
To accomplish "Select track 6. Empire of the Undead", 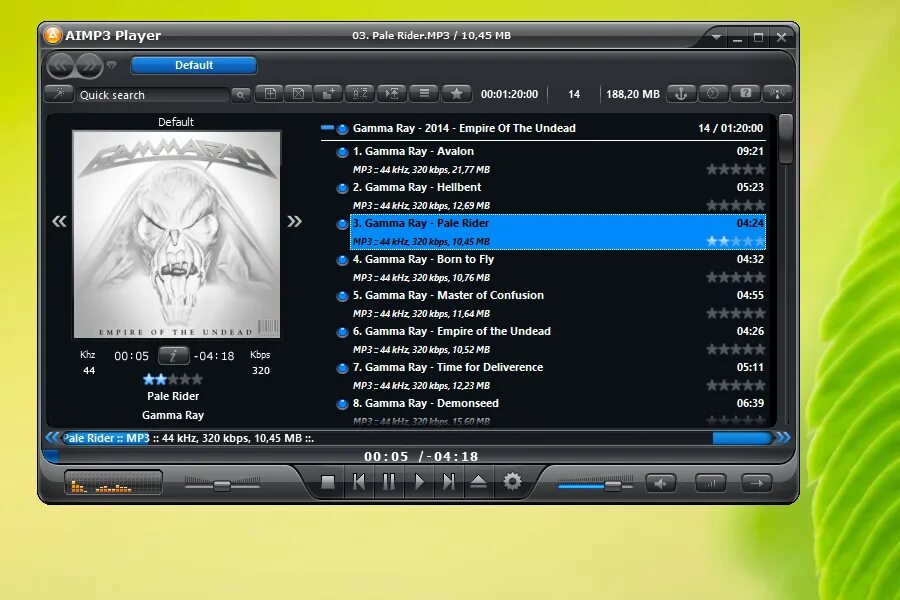I will pyautogui.click(x=558, y=340).
